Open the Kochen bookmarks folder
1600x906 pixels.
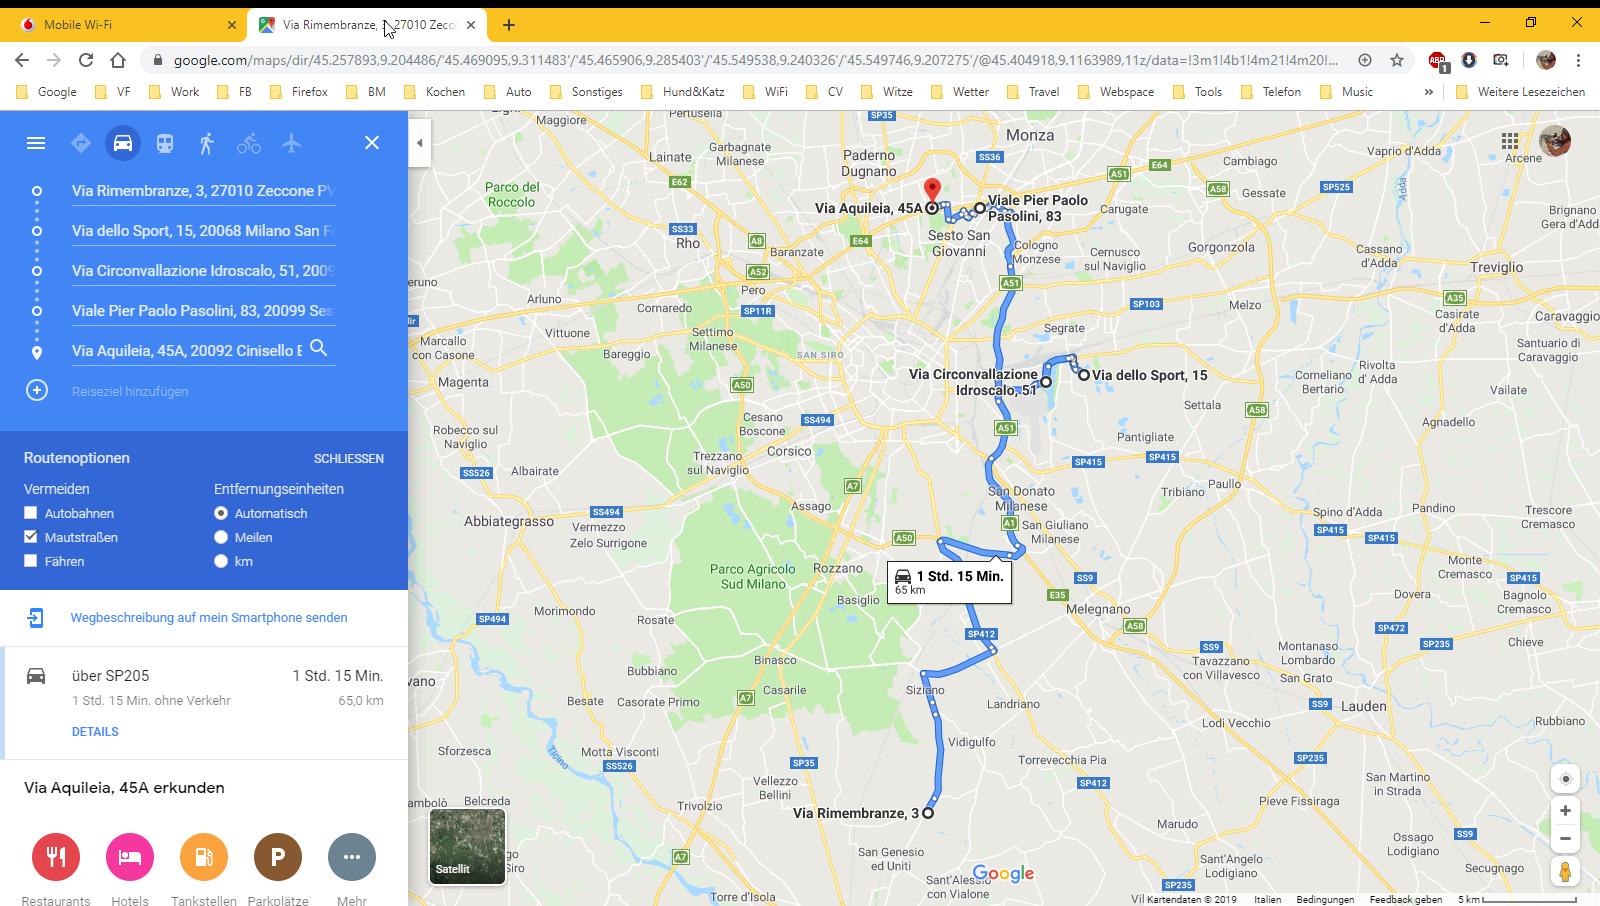click(x=434, y=92)
